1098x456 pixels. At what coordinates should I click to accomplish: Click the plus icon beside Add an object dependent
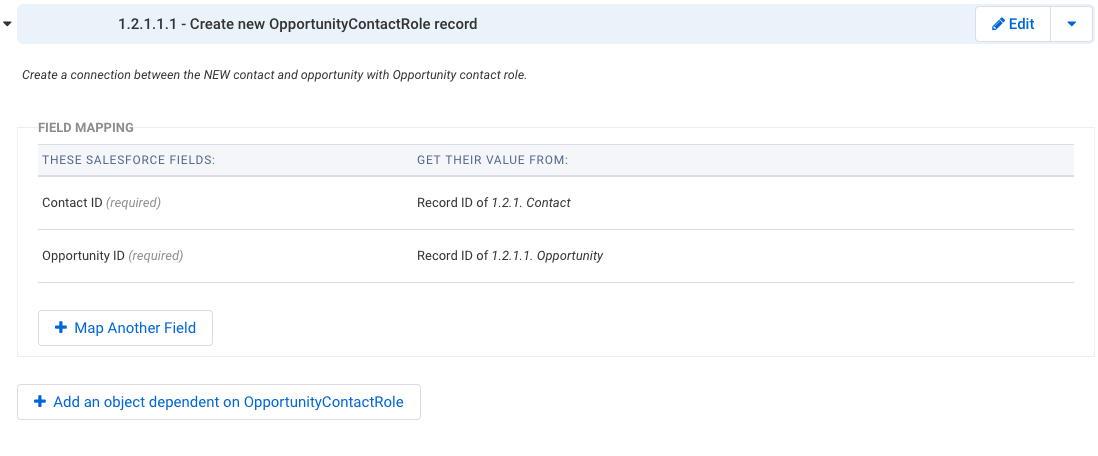click(x=40, y=402)
